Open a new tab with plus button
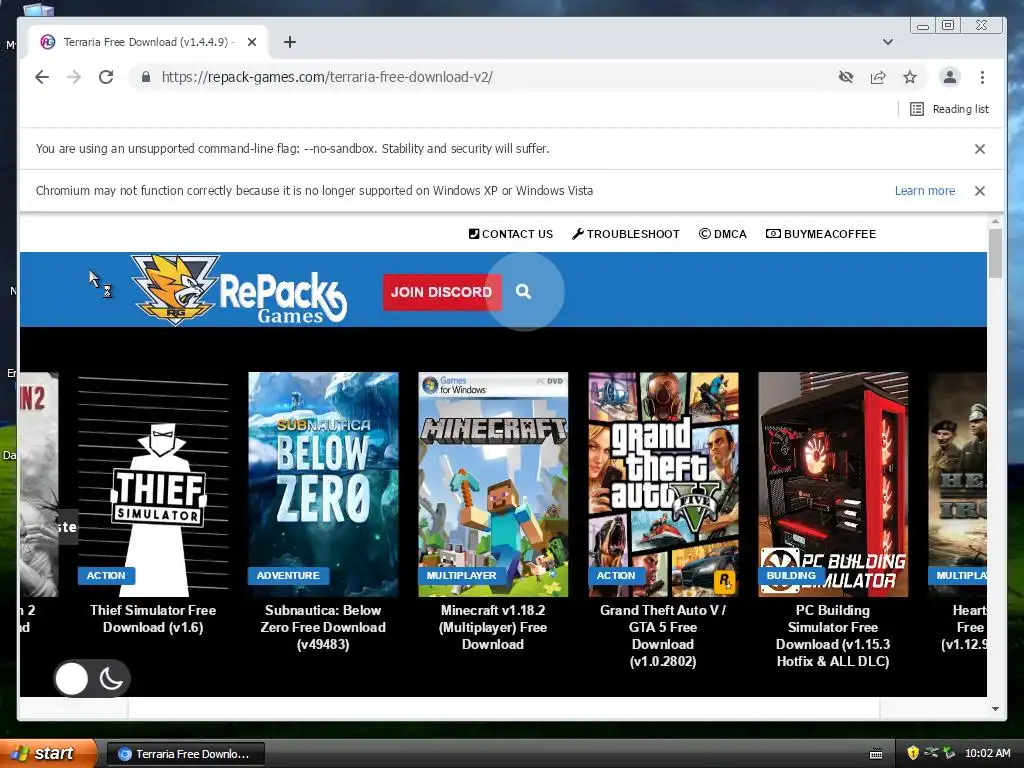1024x768 pixels. click(x=290, y=42)
